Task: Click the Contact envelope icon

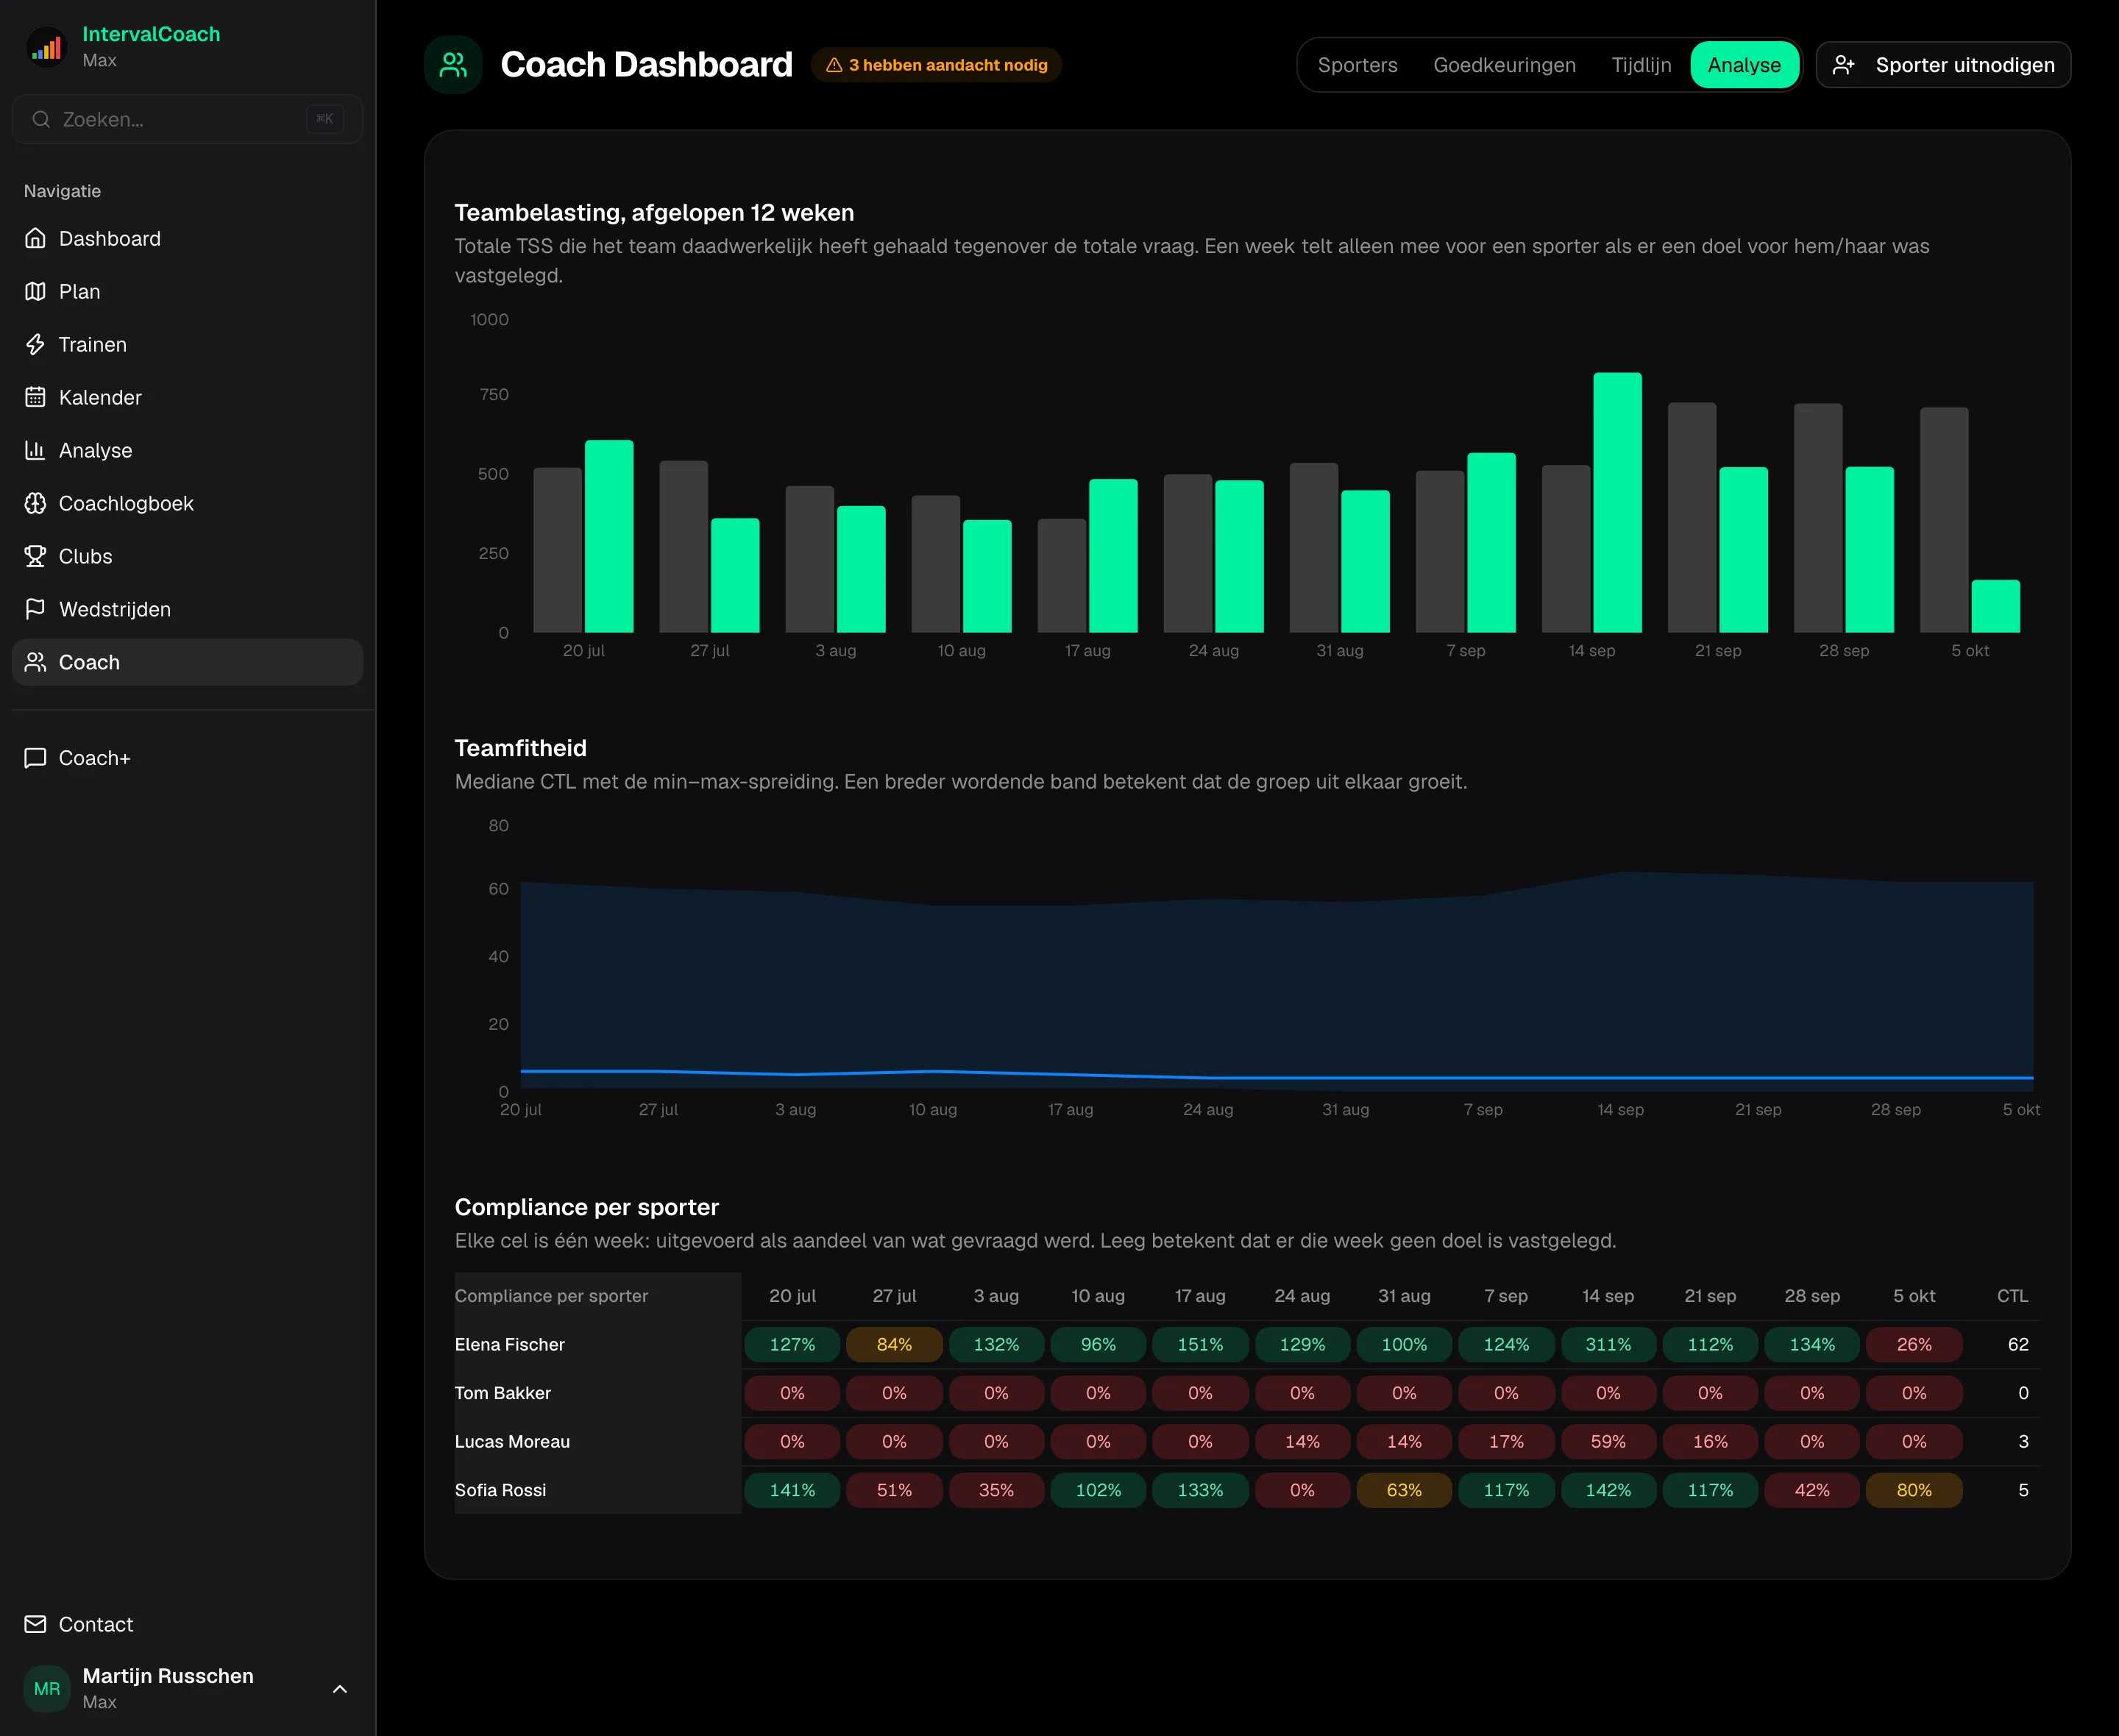Action: click(35, 1624)
